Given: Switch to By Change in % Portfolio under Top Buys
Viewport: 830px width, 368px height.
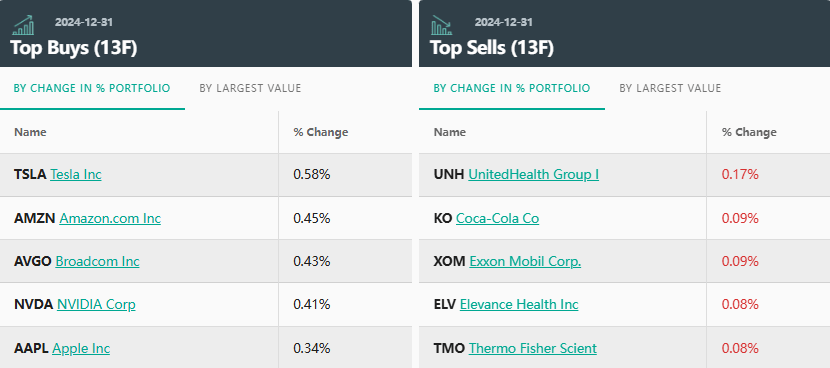Looking at the screenshot, I should [92, 88].
